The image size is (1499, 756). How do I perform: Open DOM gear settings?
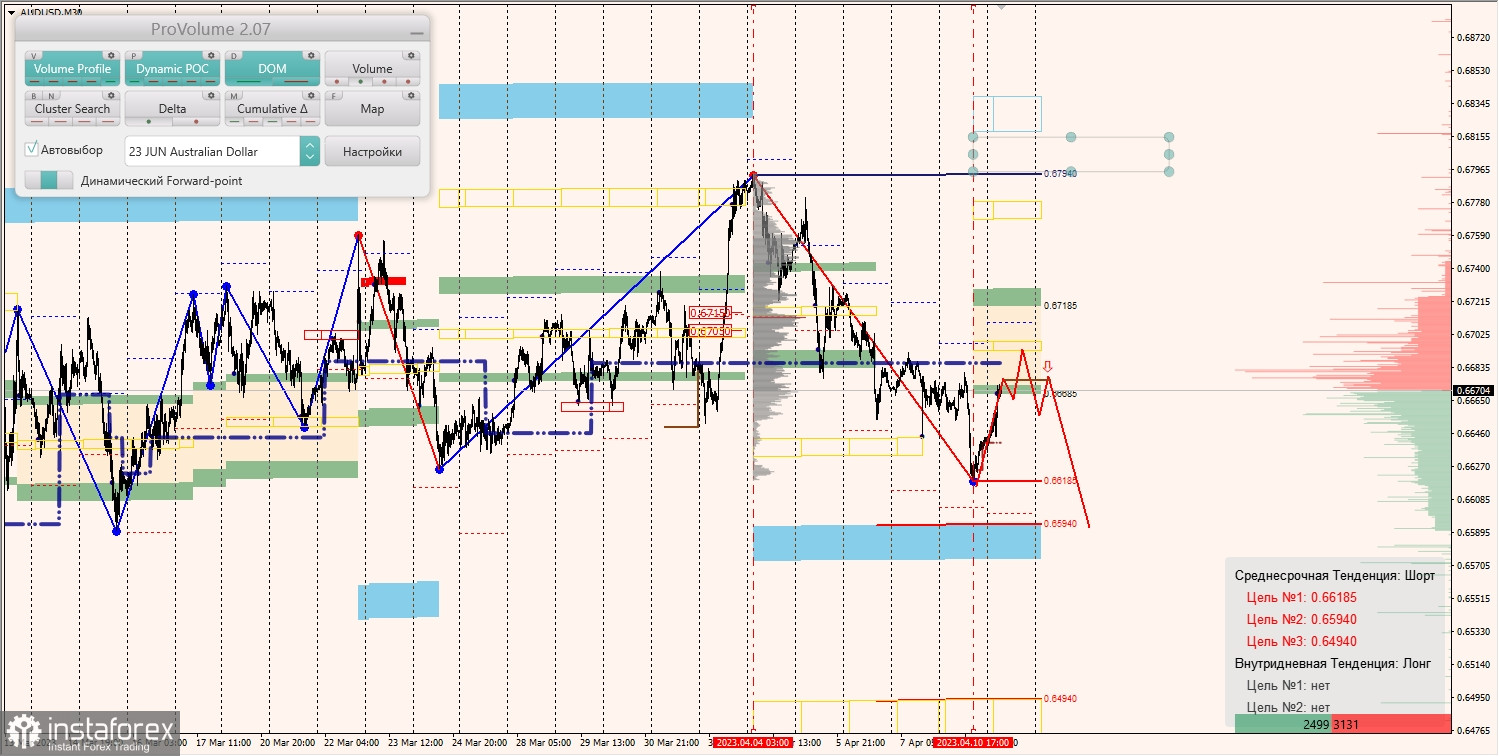[311, 56]
